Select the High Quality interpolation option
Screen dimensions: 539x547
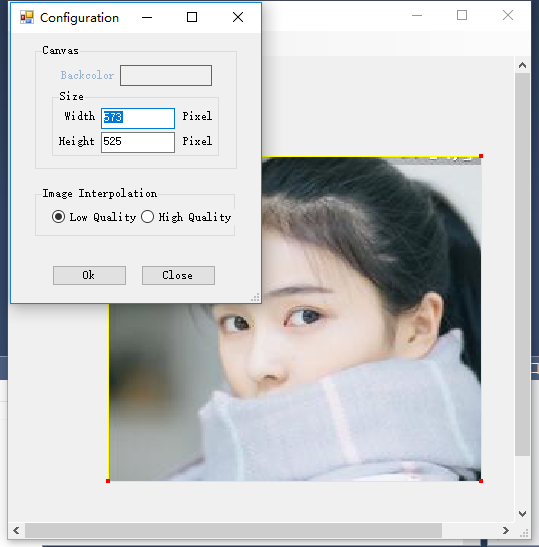click(147, 217)
